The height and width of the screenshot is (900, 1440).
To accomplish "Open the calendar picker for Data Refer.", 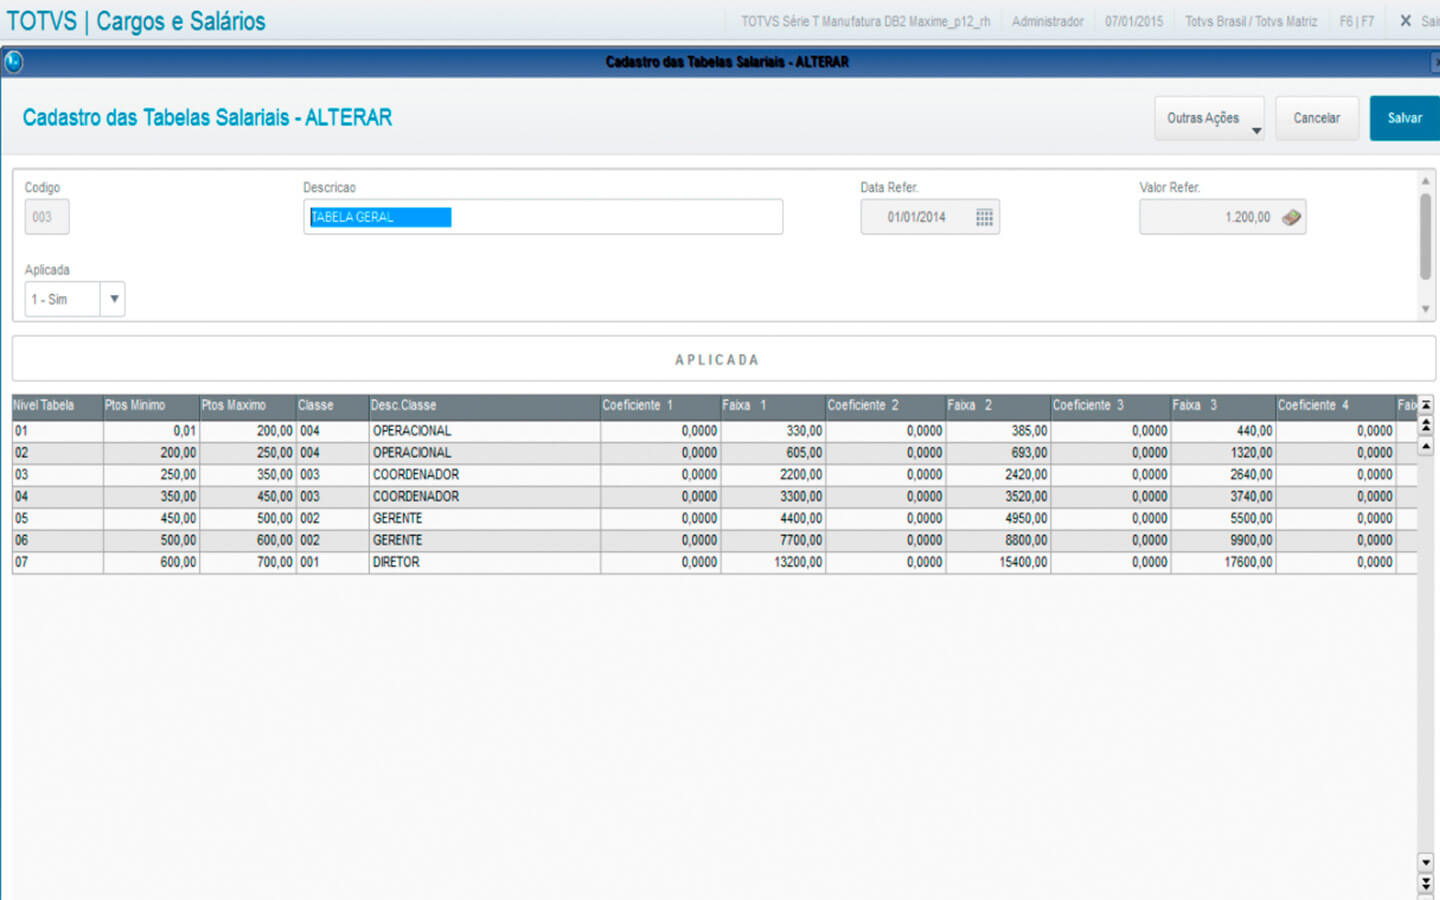I will (984, 218).
